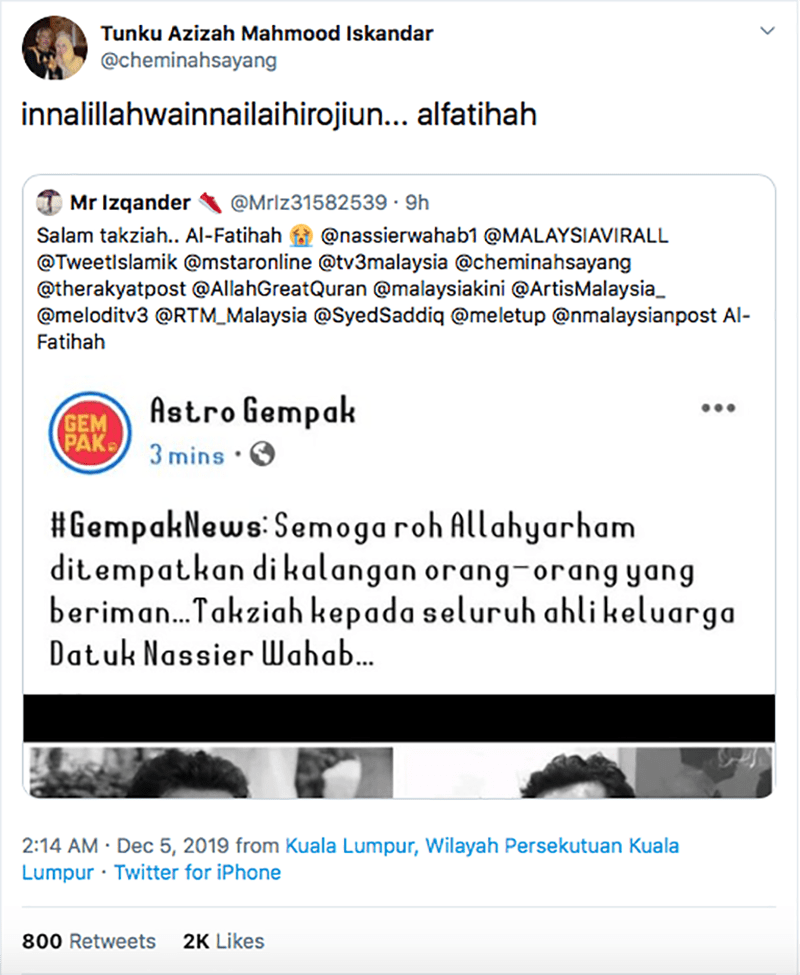This screenshot has width=800, height=975.
Task: Click the red sneaker emoji by Mr Izqander
Action: [210, 202]
